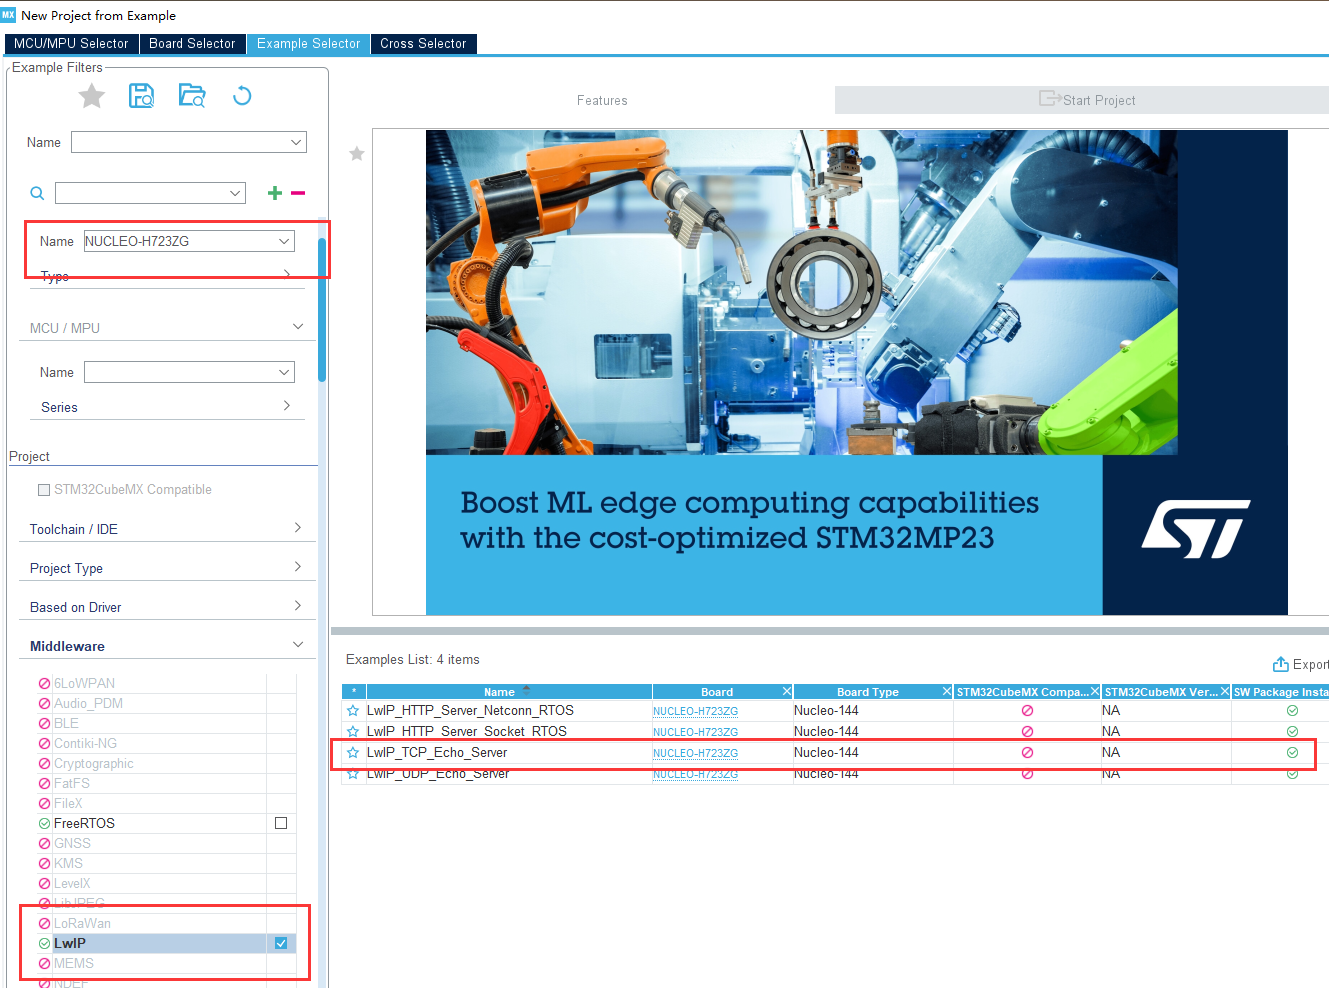Click the star column header in examples table
The image size is (1329, 988).
click(x=354, y=692)
